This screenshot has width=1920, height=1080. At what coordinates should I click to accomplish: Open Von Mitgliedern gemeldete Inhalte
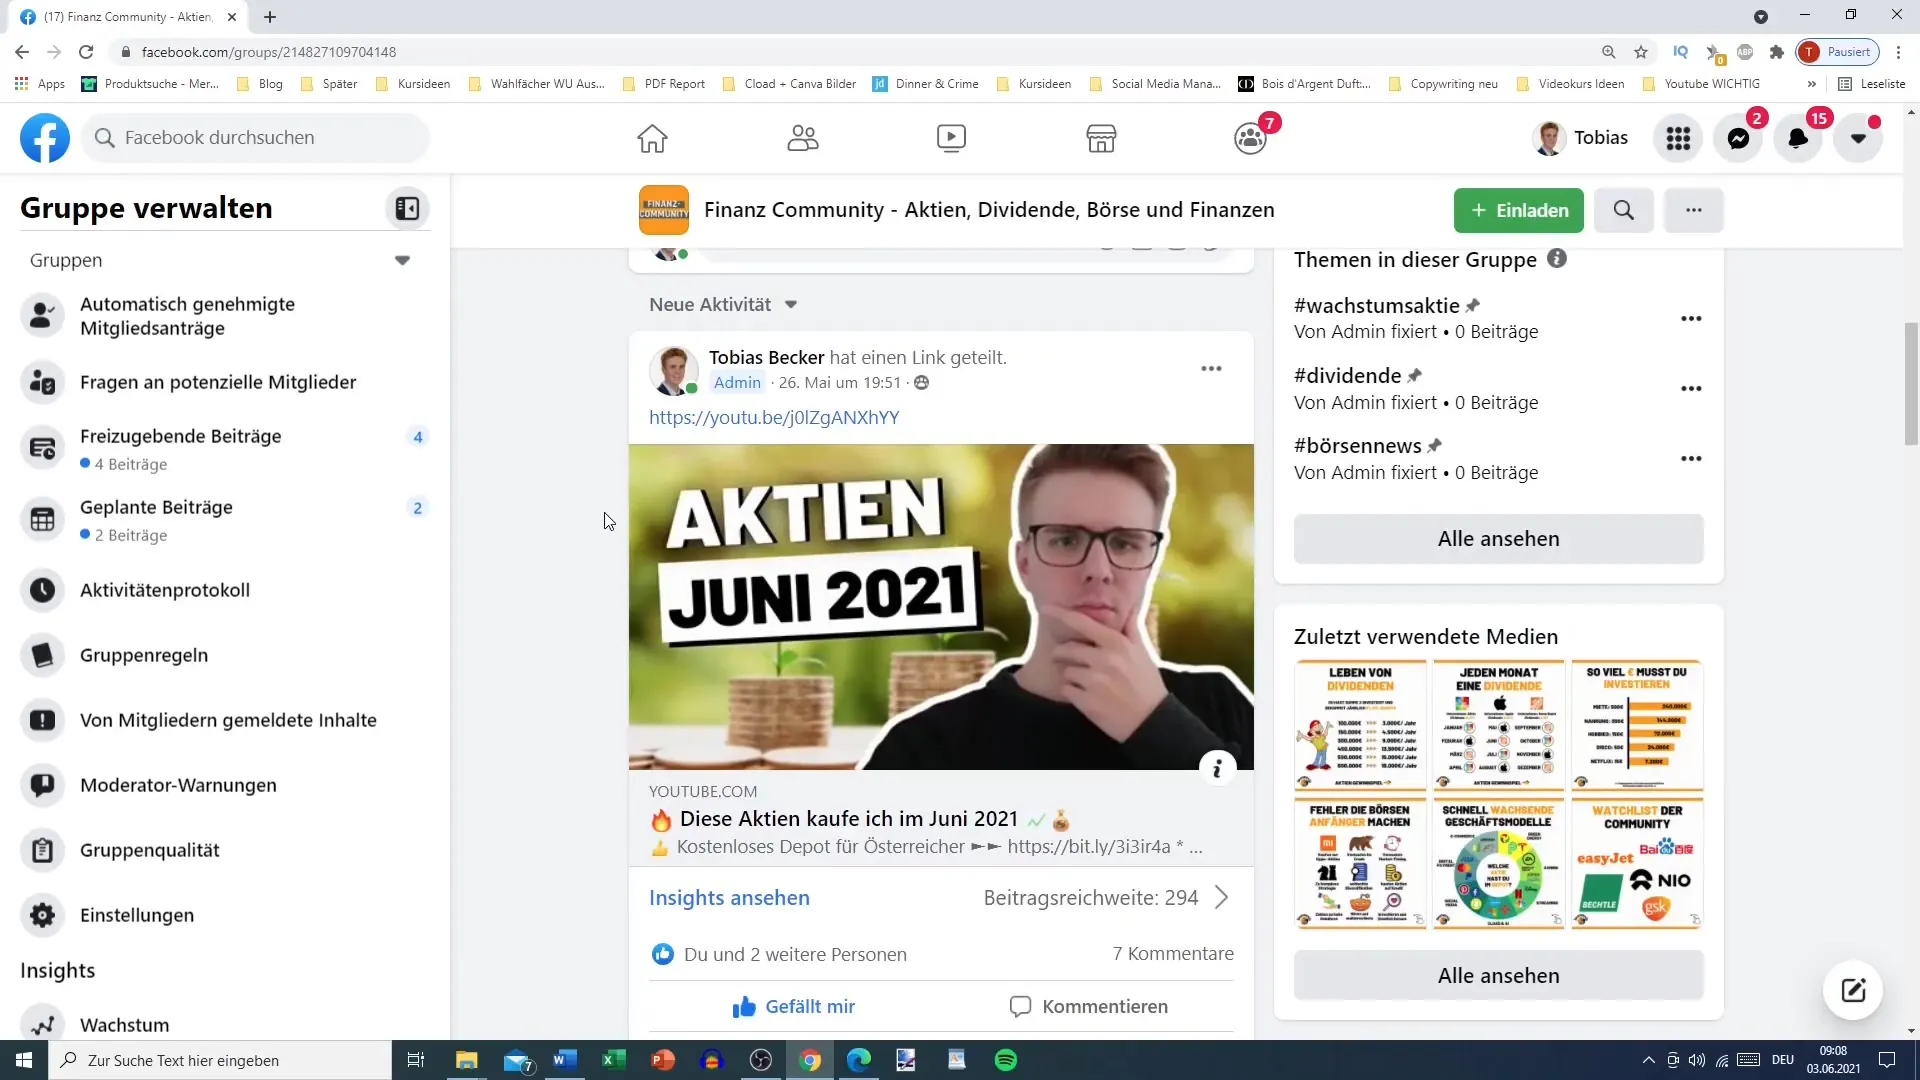[x=225, y=720]
